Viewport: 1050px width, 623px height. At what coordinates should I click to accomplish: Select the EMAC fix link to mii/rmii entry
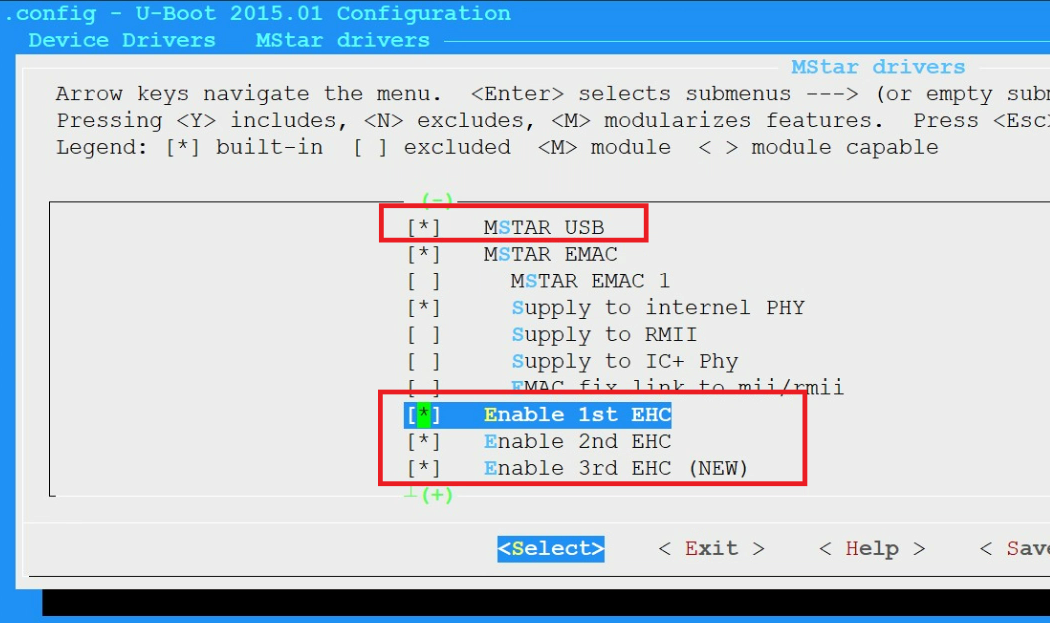677,388
